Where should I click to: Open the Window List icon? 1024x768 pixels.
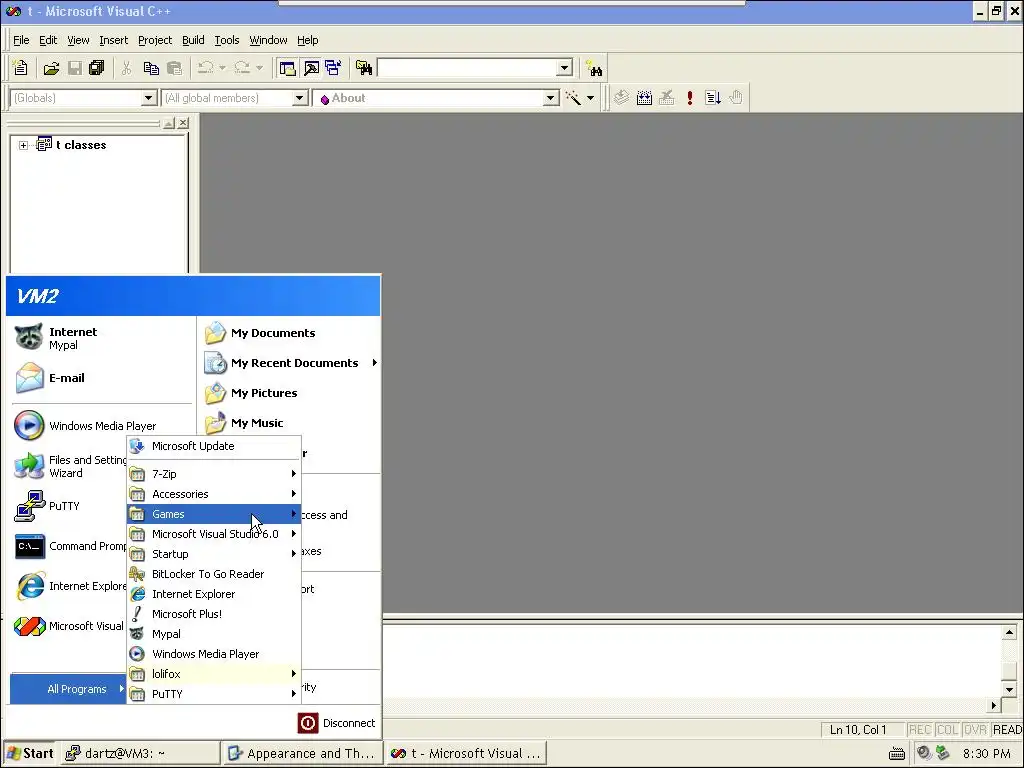click(x=333, y=68)
